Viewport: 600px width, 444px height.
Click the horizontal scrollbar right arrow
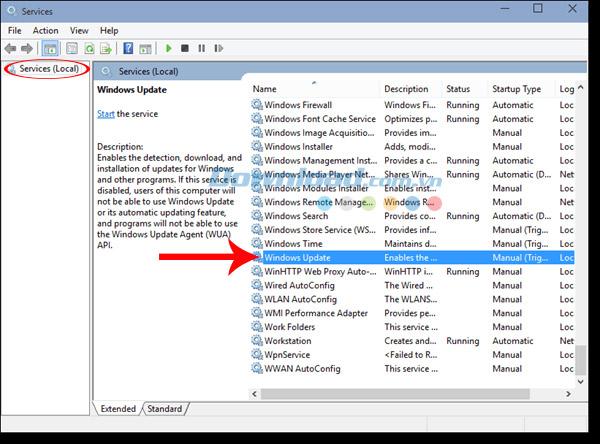tap(568, 394)
